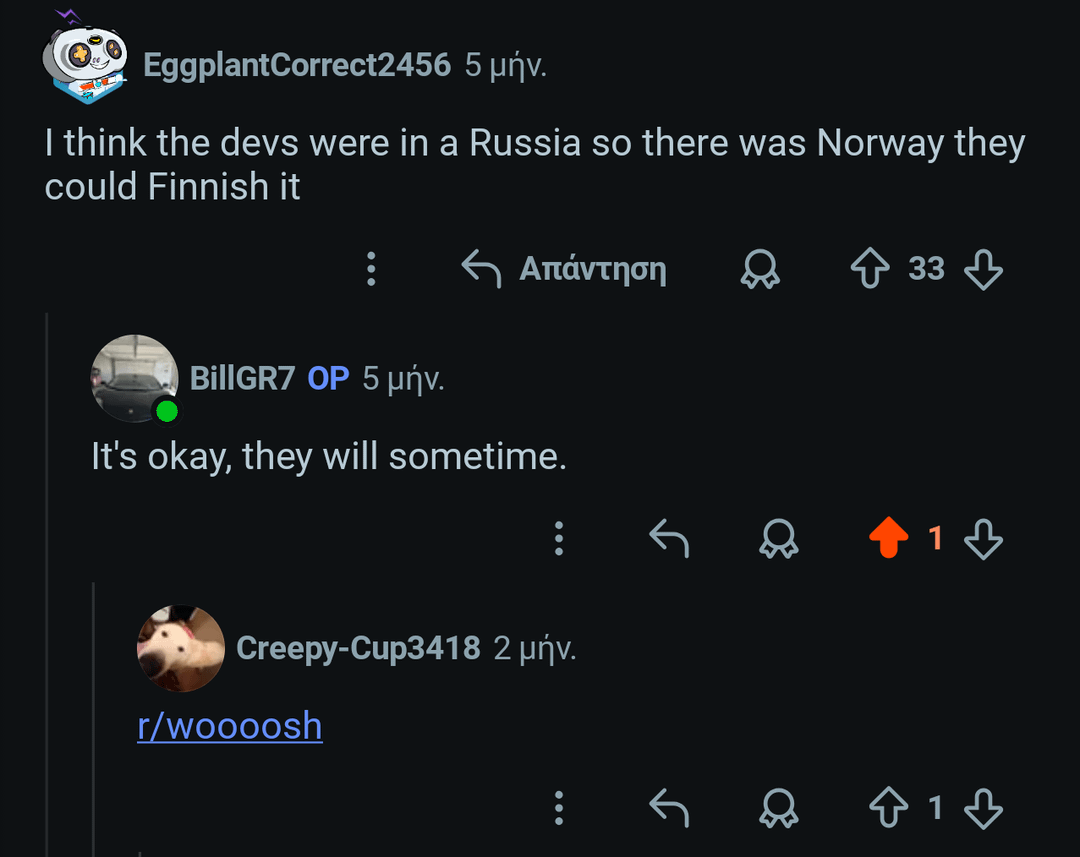The height and width of the screenshot is (857, 1080).
Task: Remove the orange upvote on BillGR7's comment
Action: (x=889, y=537)
